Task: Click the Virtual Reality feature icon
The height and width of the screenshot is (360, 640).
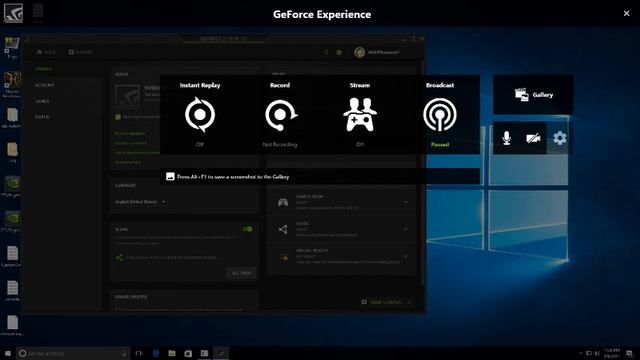Action: [x=283, y=257]
